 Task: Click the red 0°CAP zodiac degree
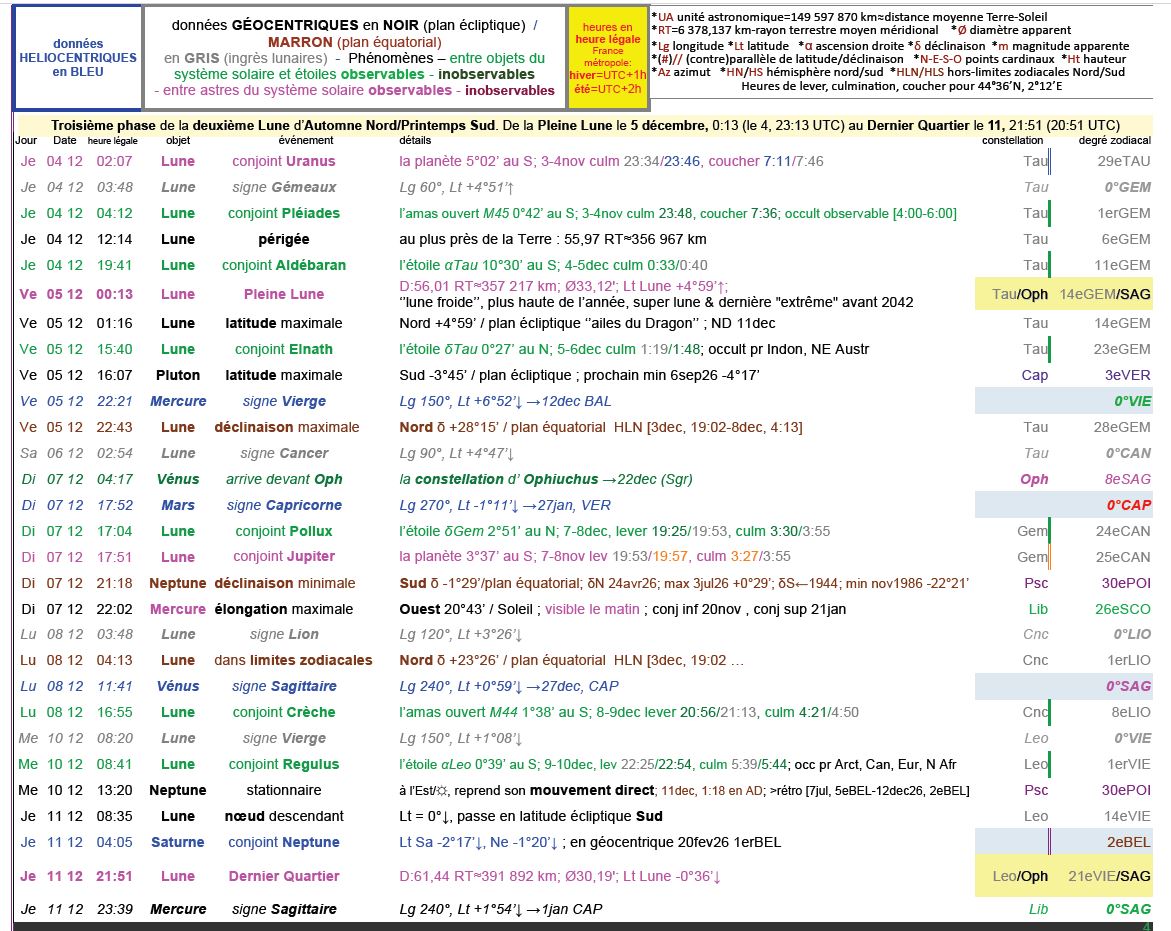[1128, 505]
